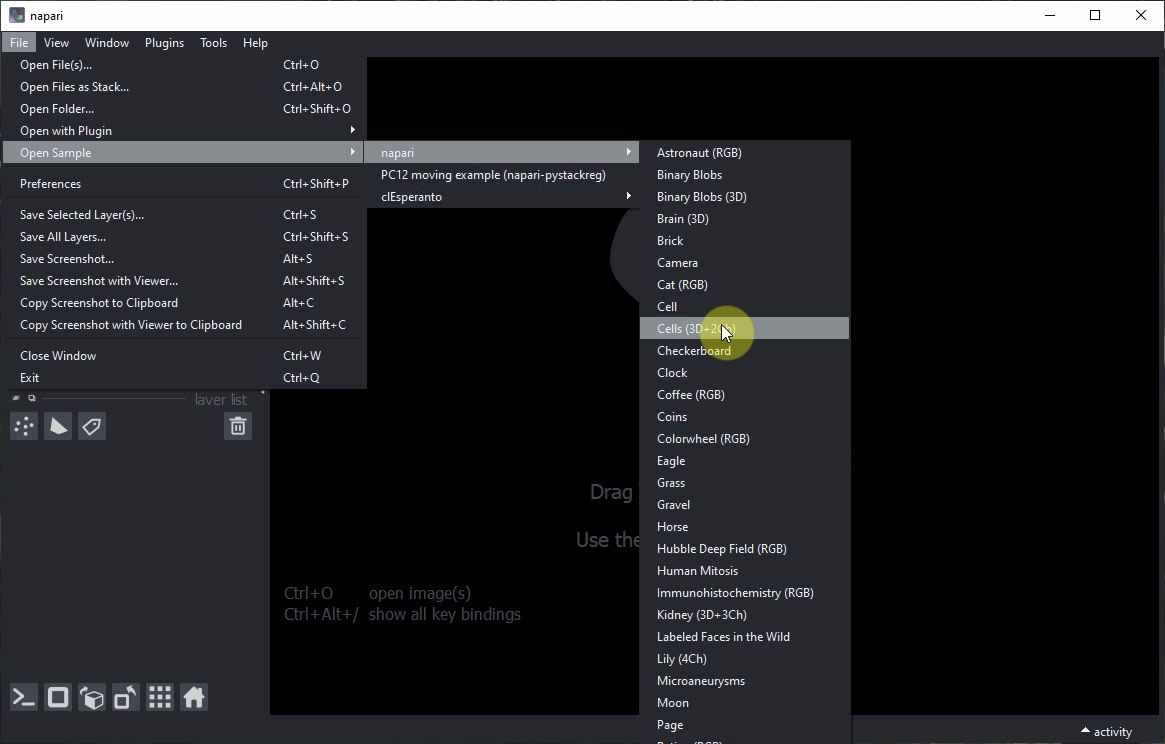Pick the Astronaut (RGB) sample

(x=699, y=153)
